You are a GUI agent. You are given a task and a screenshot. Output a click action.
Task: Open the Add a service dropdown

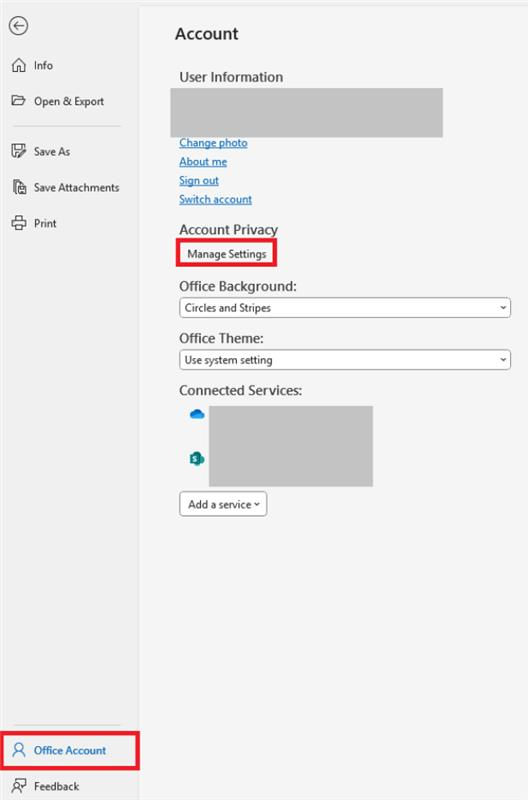tap(223, 504)
